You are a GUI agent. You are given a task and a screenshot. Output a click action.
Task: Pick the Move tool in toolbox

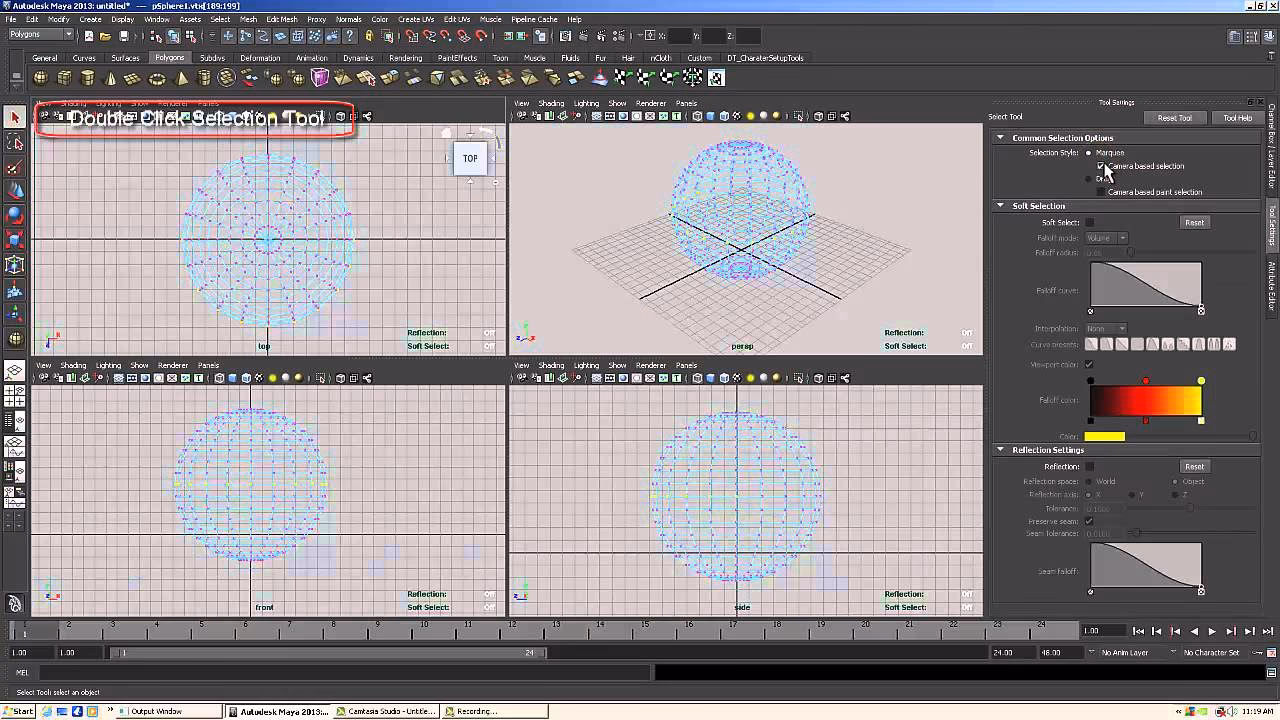tap(14, 191)
